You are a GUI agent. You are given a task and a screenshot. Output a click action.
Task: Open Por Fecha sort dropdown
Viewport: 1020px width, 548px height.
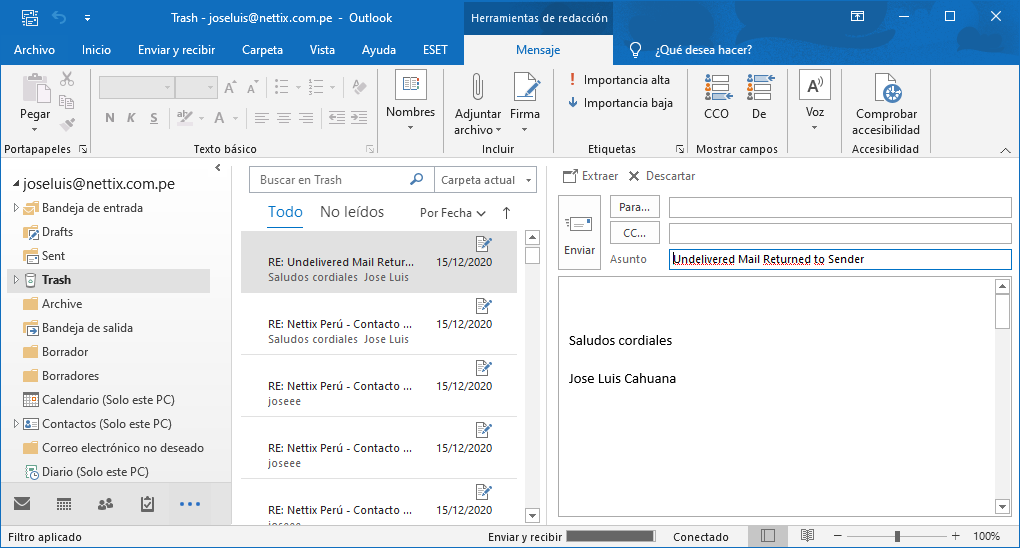click(453, 213)
